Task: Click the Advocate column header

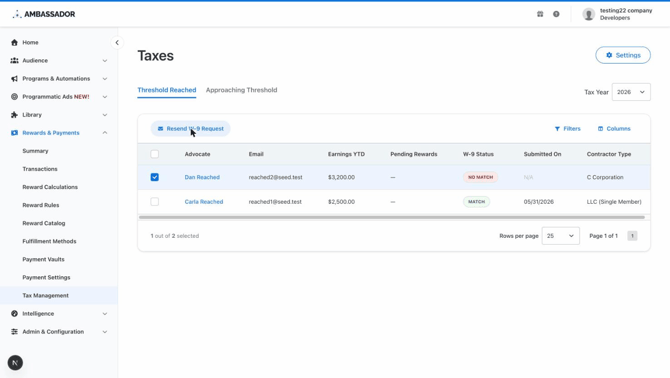Action: 197,154
